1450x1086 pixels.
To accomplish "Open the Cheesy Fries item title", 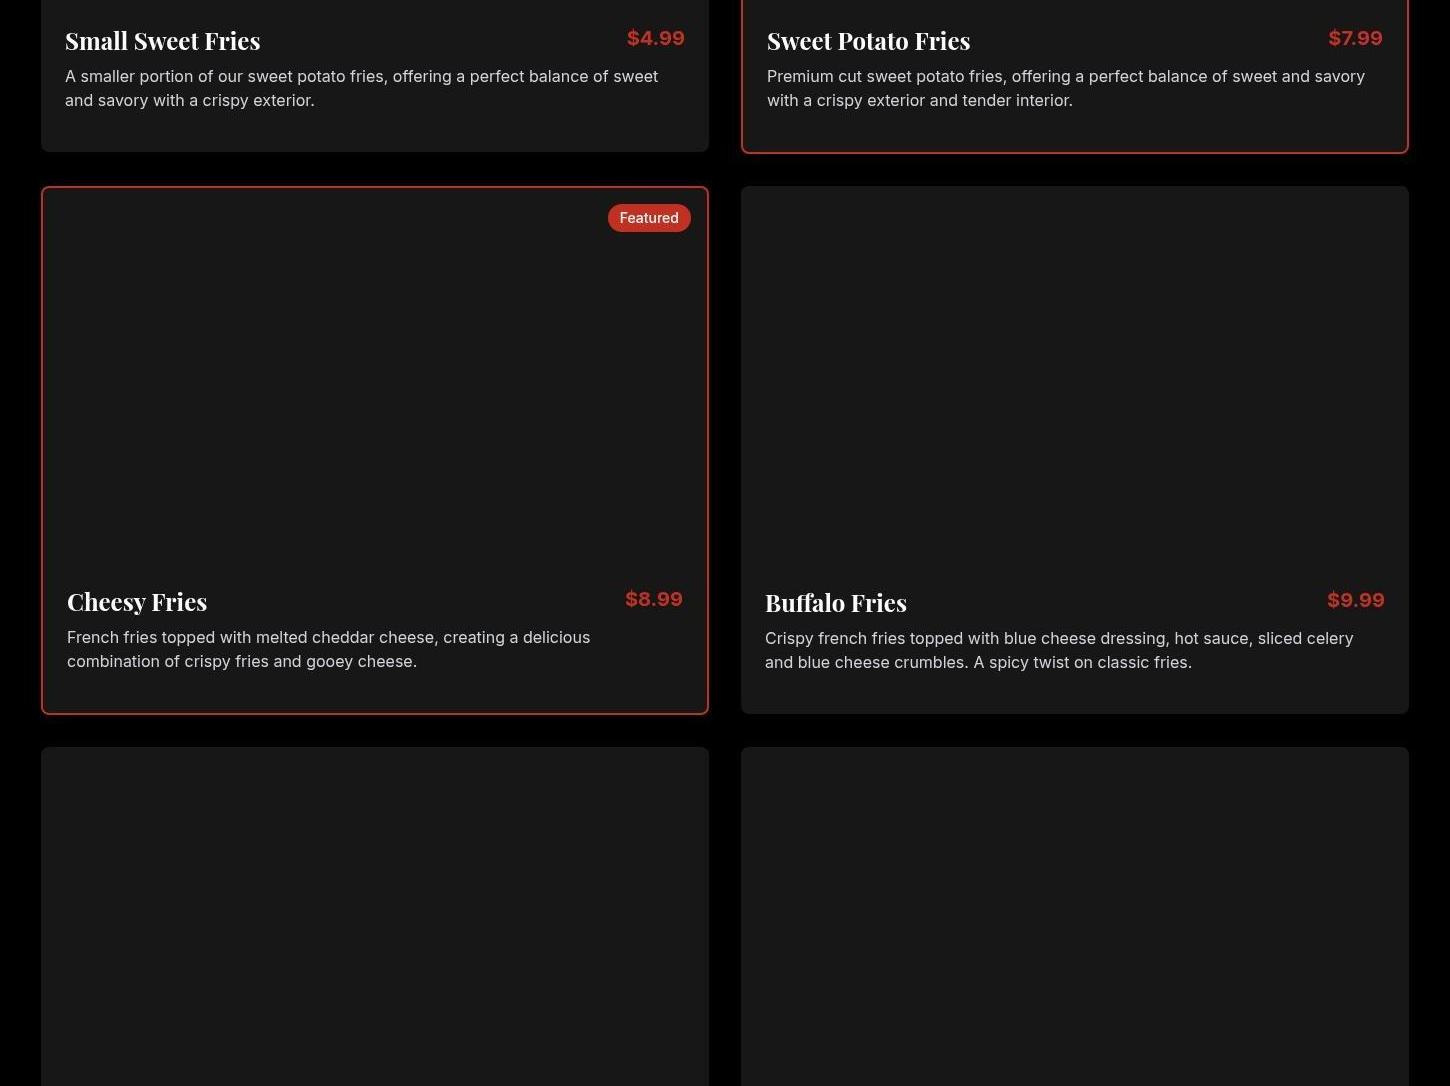I will pos(137,602).
